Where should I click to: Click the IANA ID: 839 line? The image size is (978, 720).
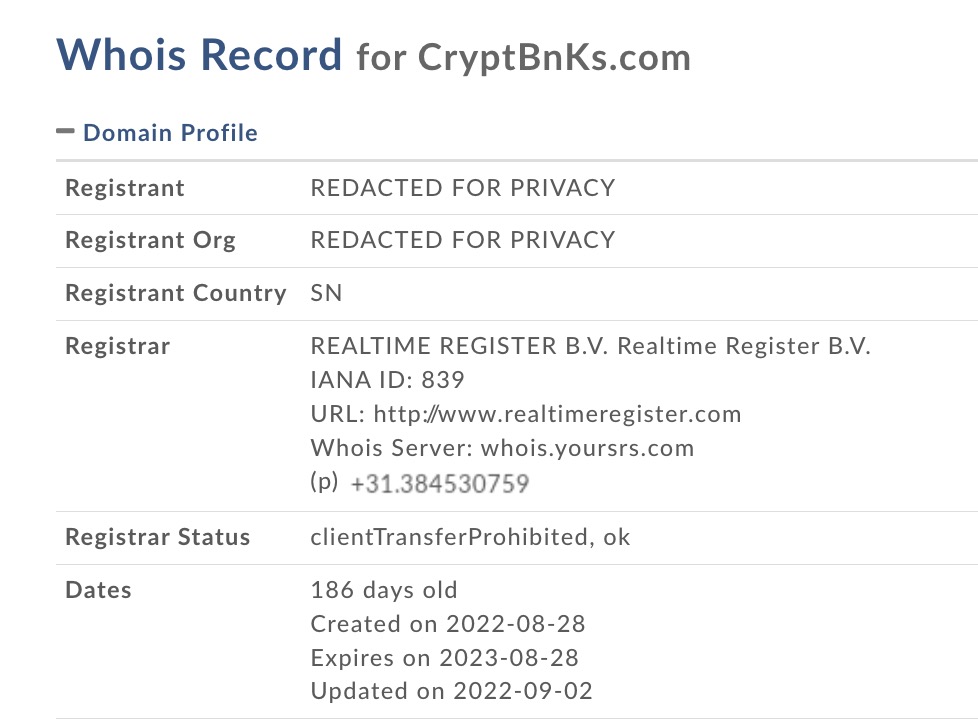point(387,380)
